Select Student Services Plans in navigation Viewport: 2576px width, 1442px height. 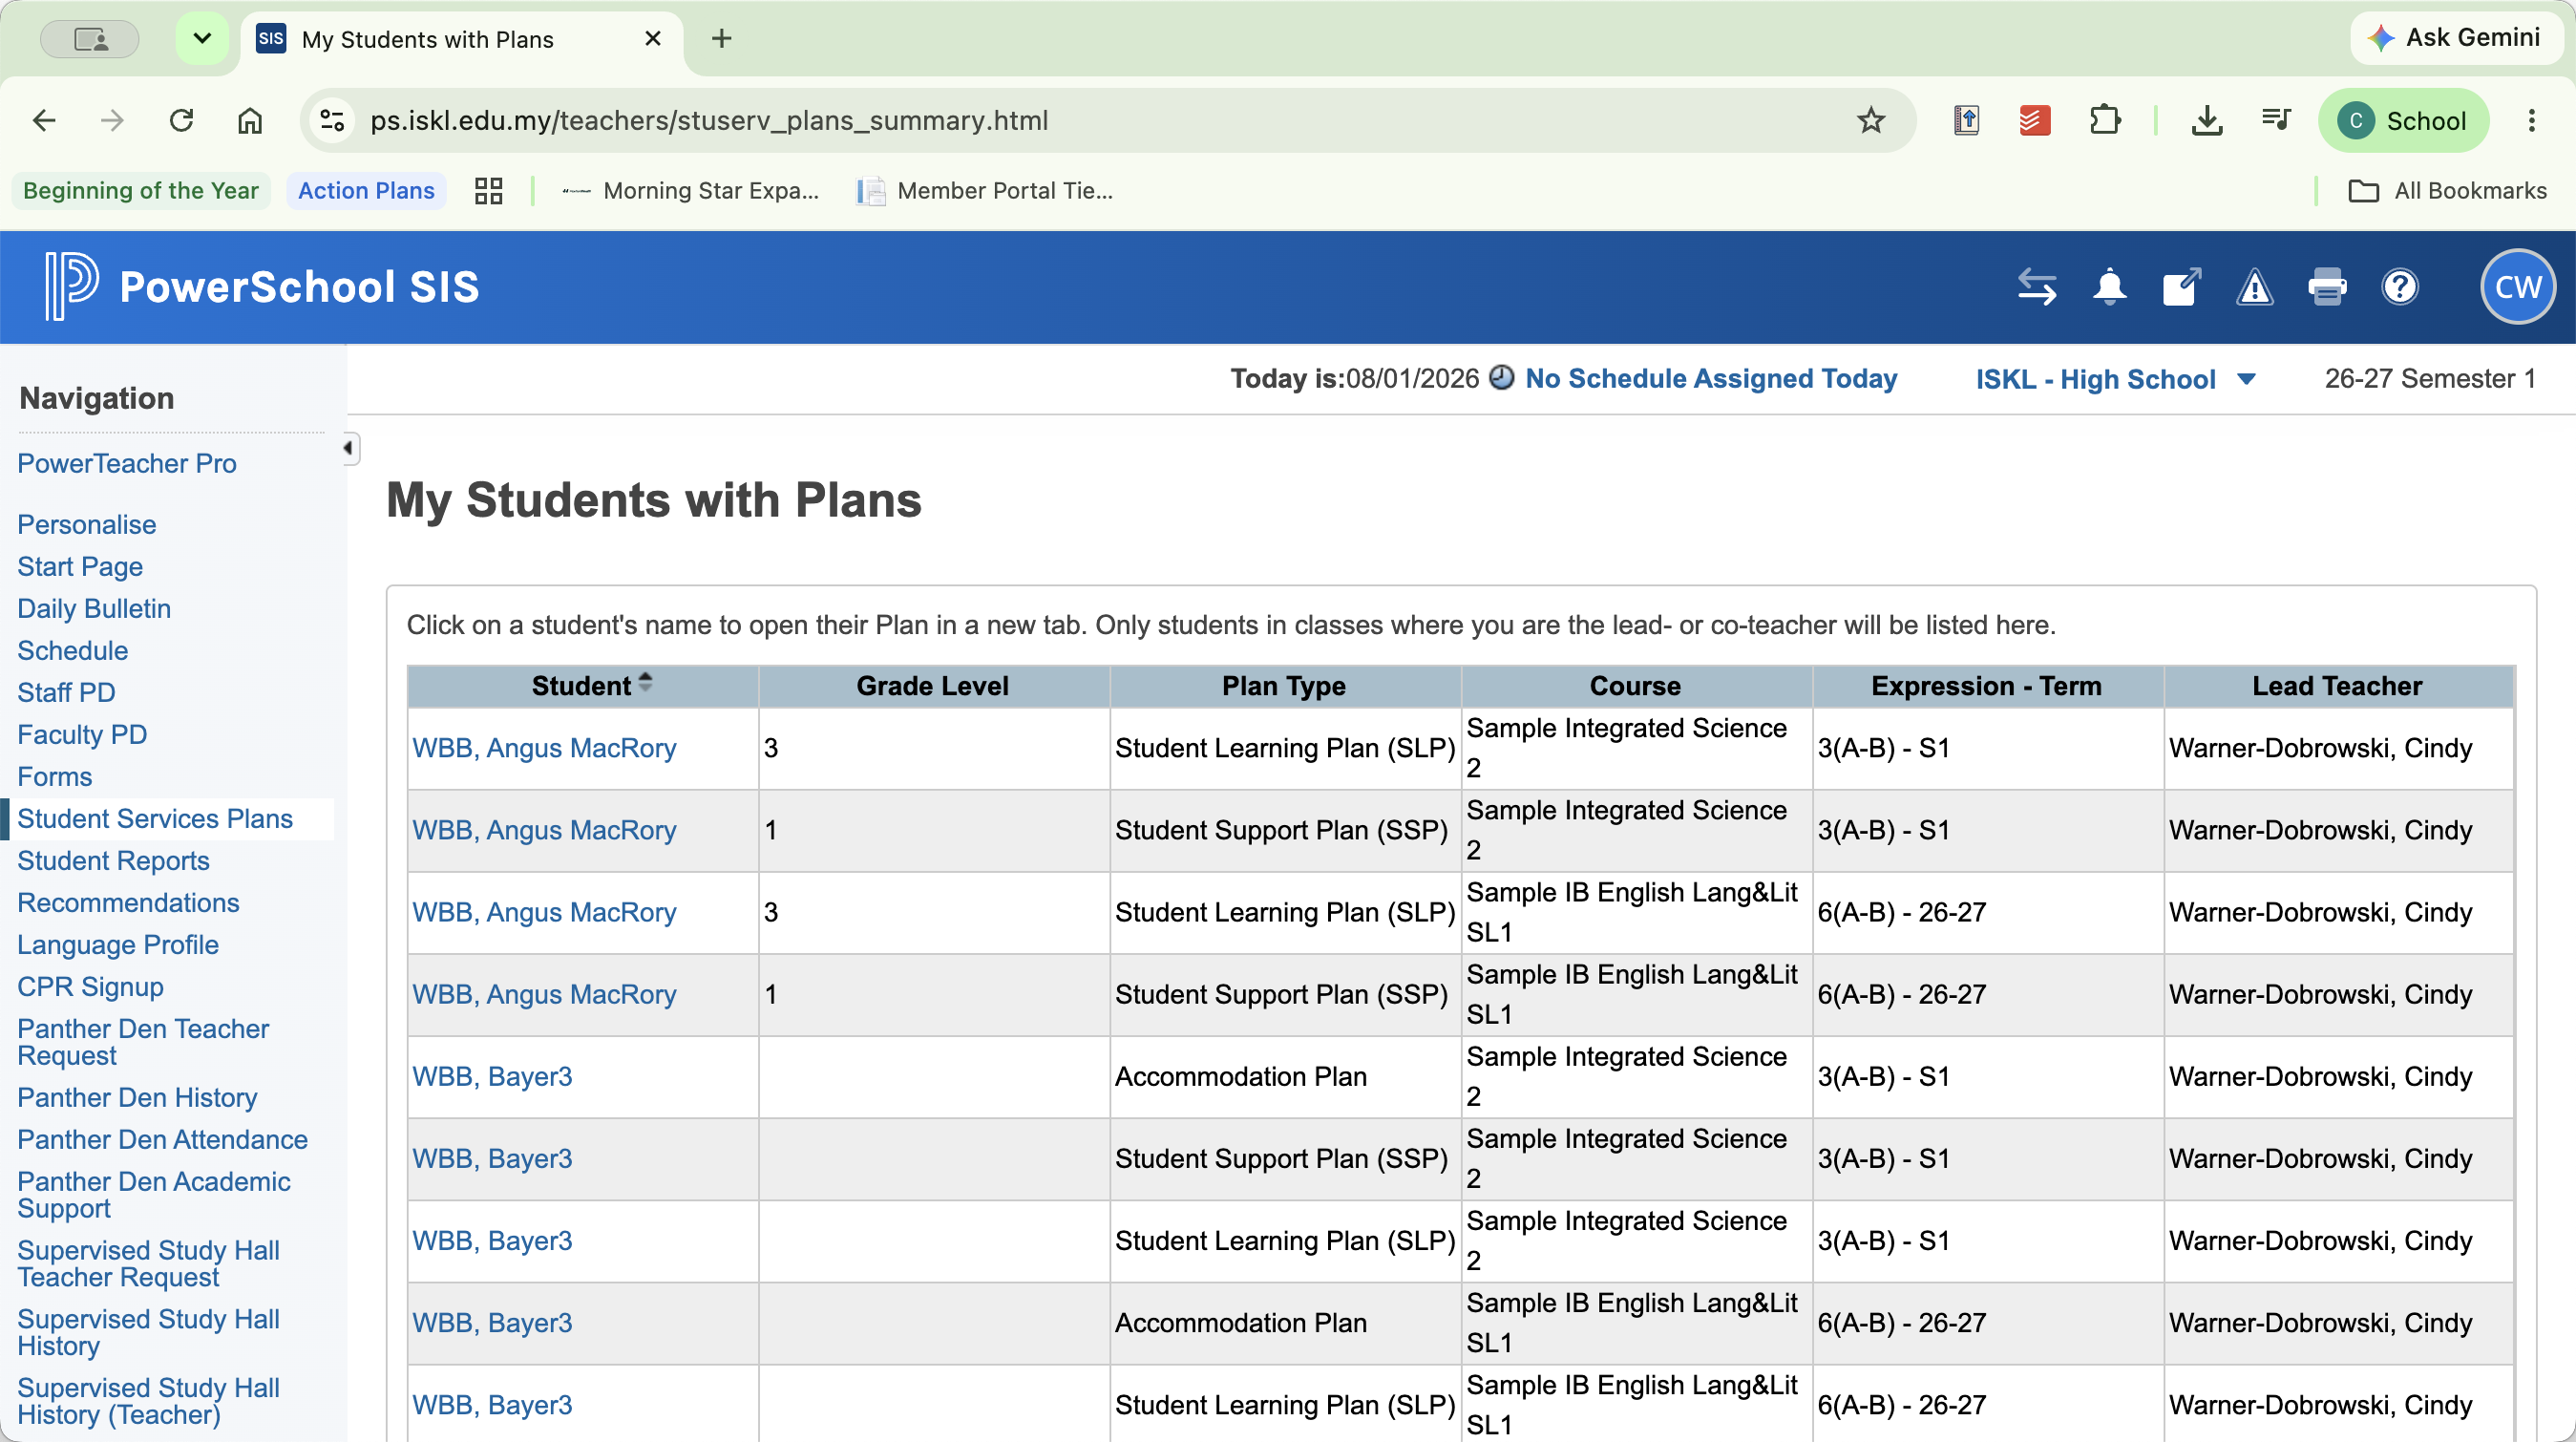pos(155,818)
